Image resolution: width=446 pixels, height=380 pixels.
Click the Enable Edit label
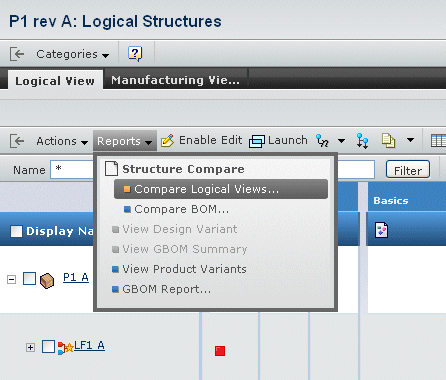click(x=211, y=140)
